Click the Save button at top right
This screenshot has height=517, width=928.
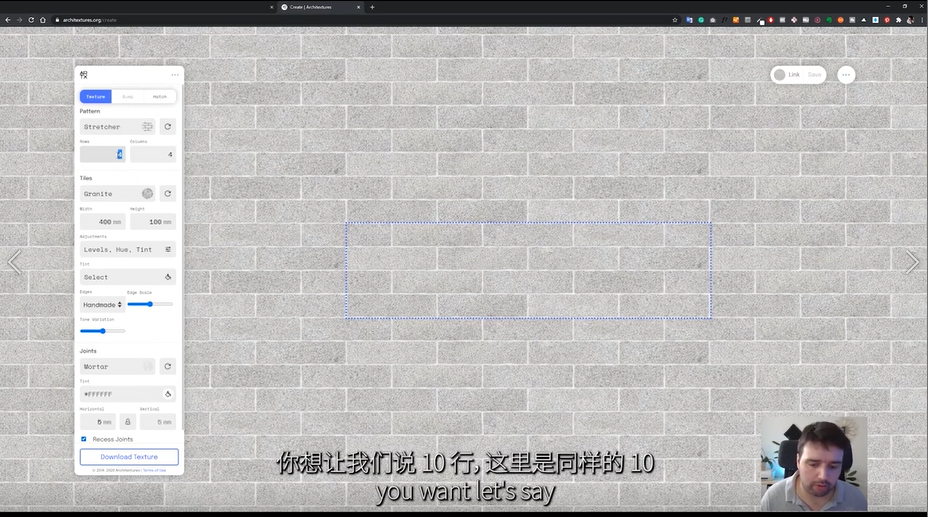click(x=814, y=75)
